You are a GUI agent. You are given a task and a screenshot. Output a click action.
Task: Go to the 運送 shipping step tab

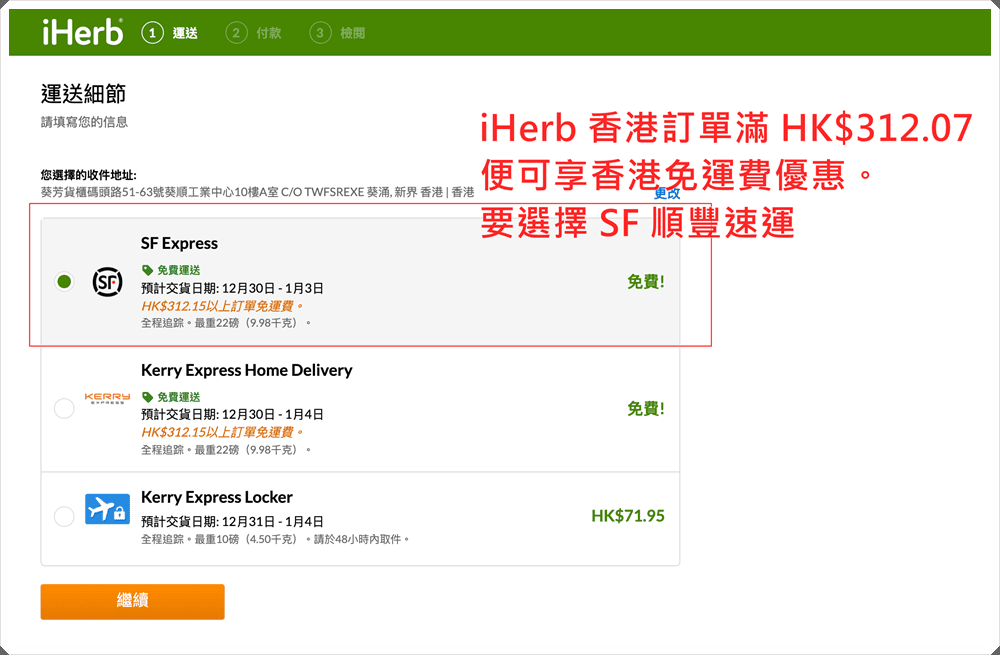185,33
